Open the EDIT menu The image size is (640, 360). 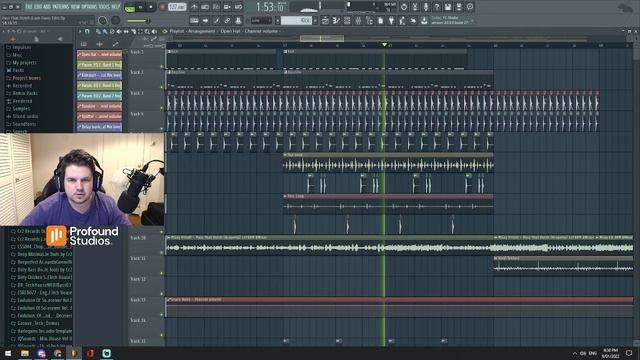(38, 7)
